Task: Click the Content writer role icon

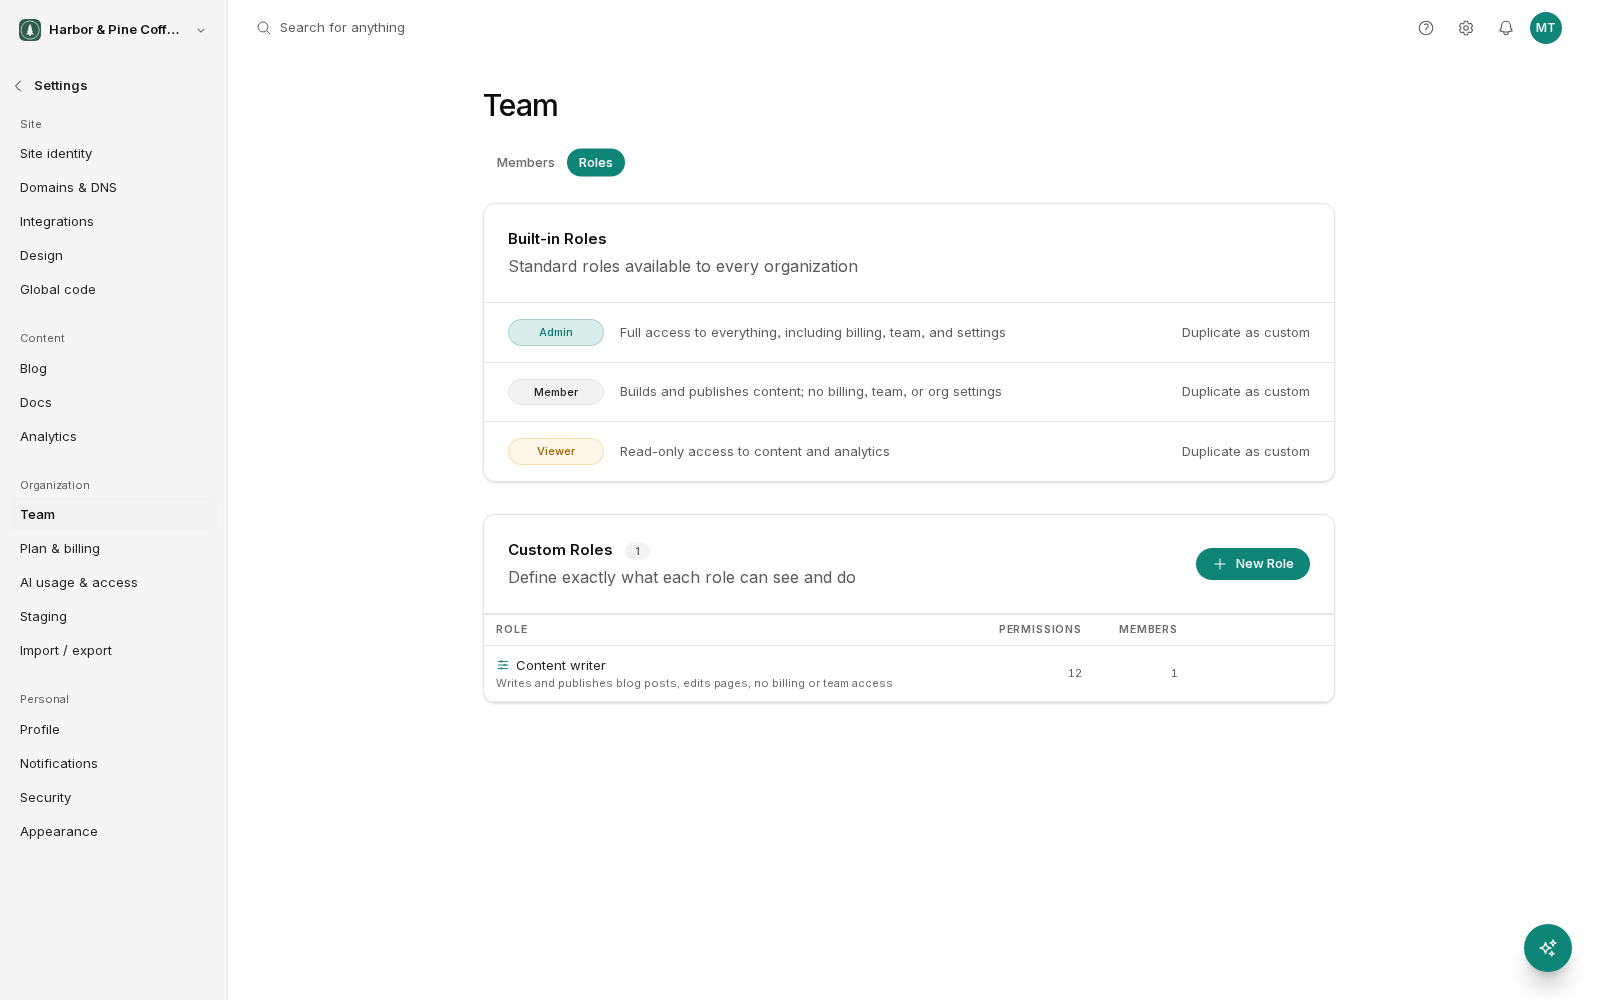Action: 503,665
